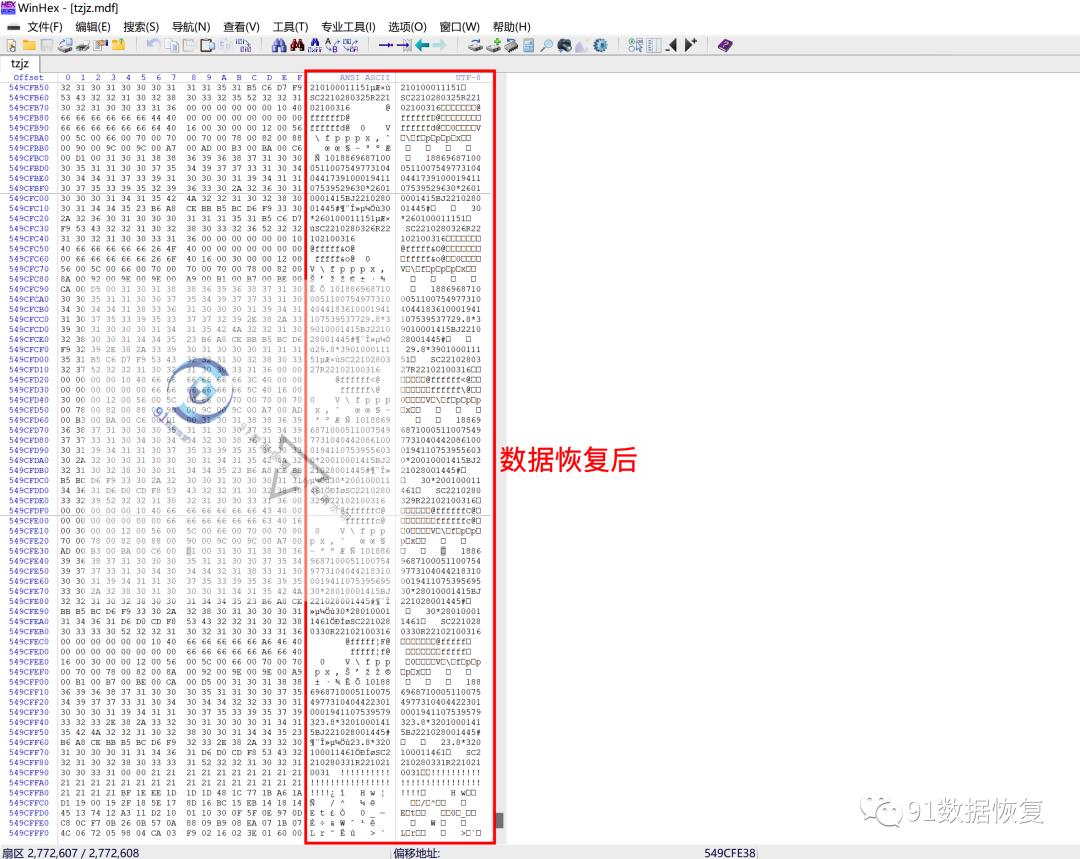Click the offset value 549CFE38 in status bar

pyautogui.click(x=729, y=853)
